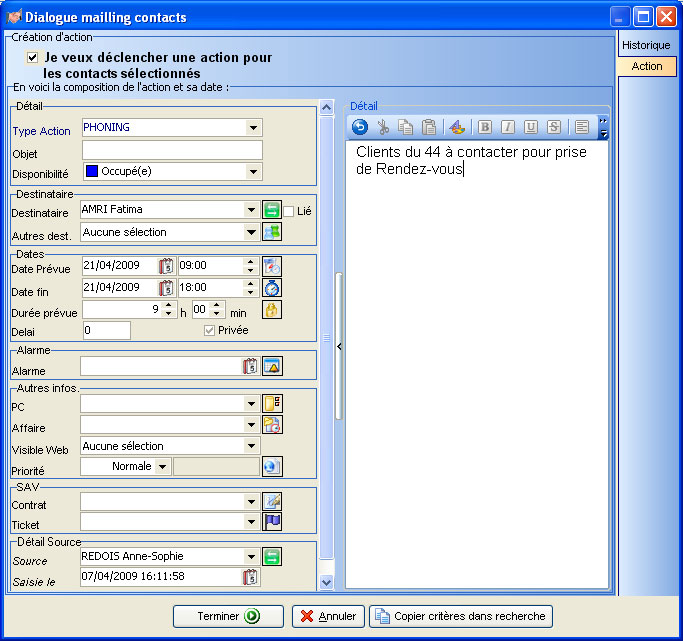Open calendar picker for Saisie le
The image size is (683, 641).
[250, 577]
